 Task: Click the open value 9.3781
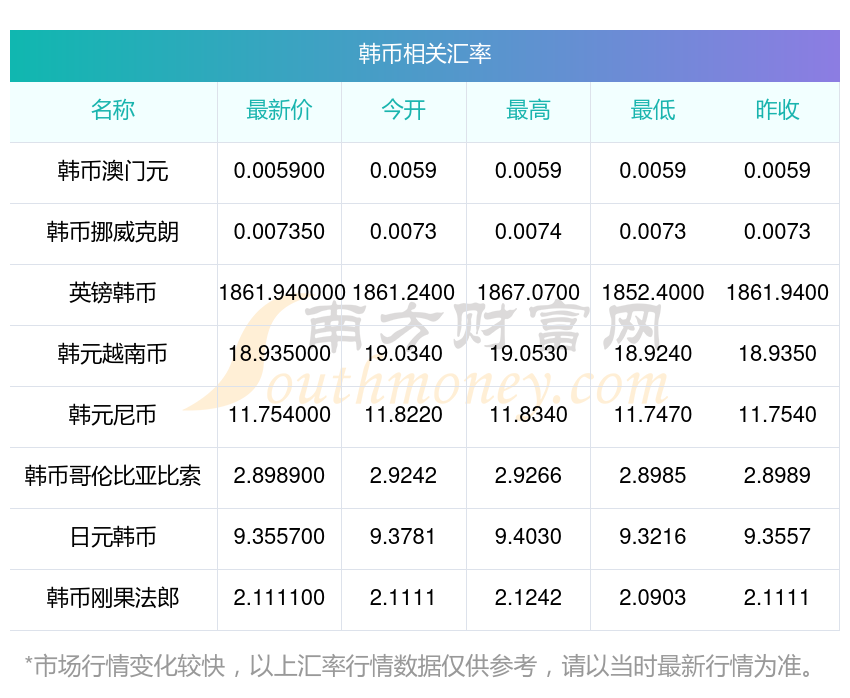coord(402,537)
